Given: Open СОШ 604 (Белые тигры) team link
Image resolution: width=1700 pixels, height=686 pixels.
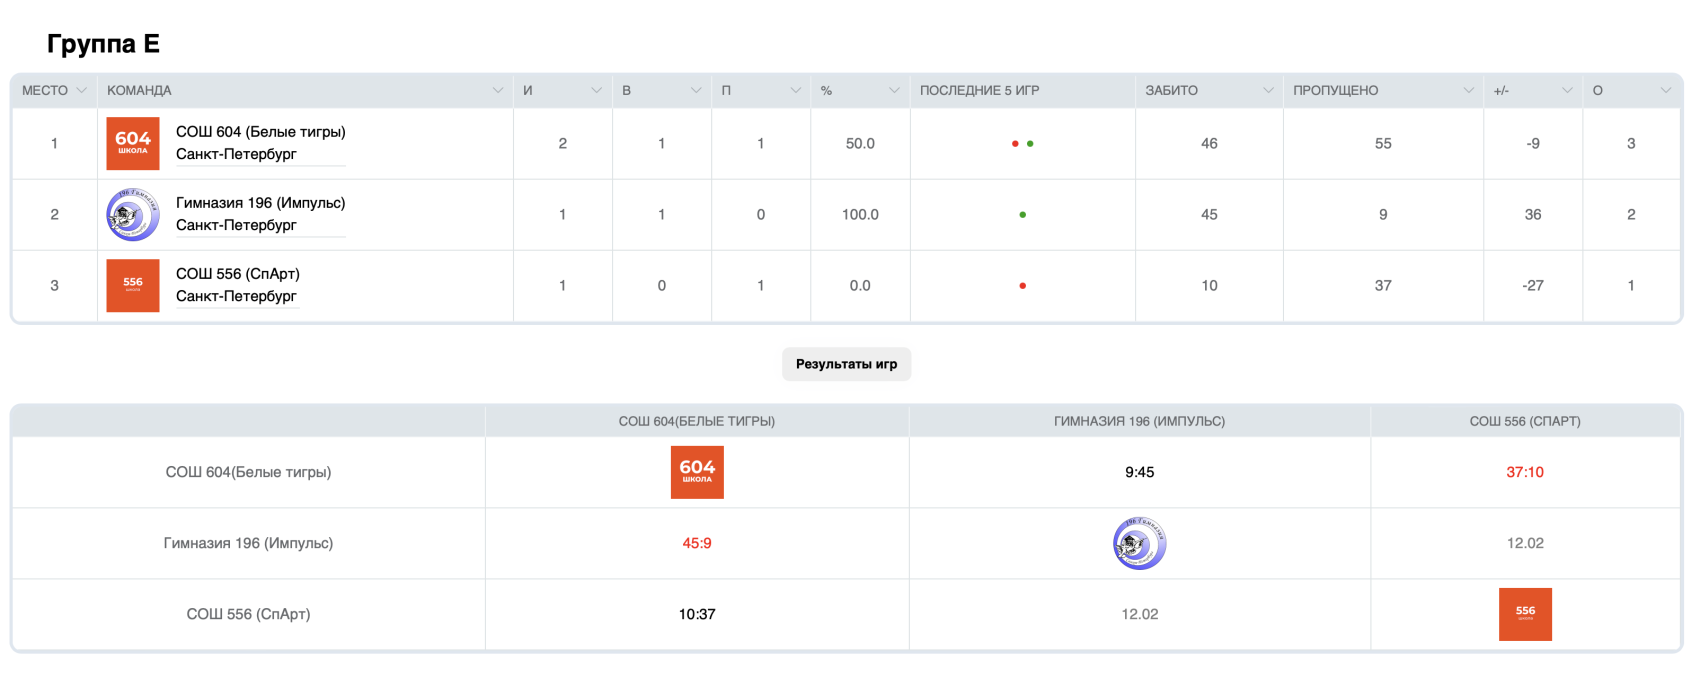Looking at the screenshot, I should coord(260,132).
